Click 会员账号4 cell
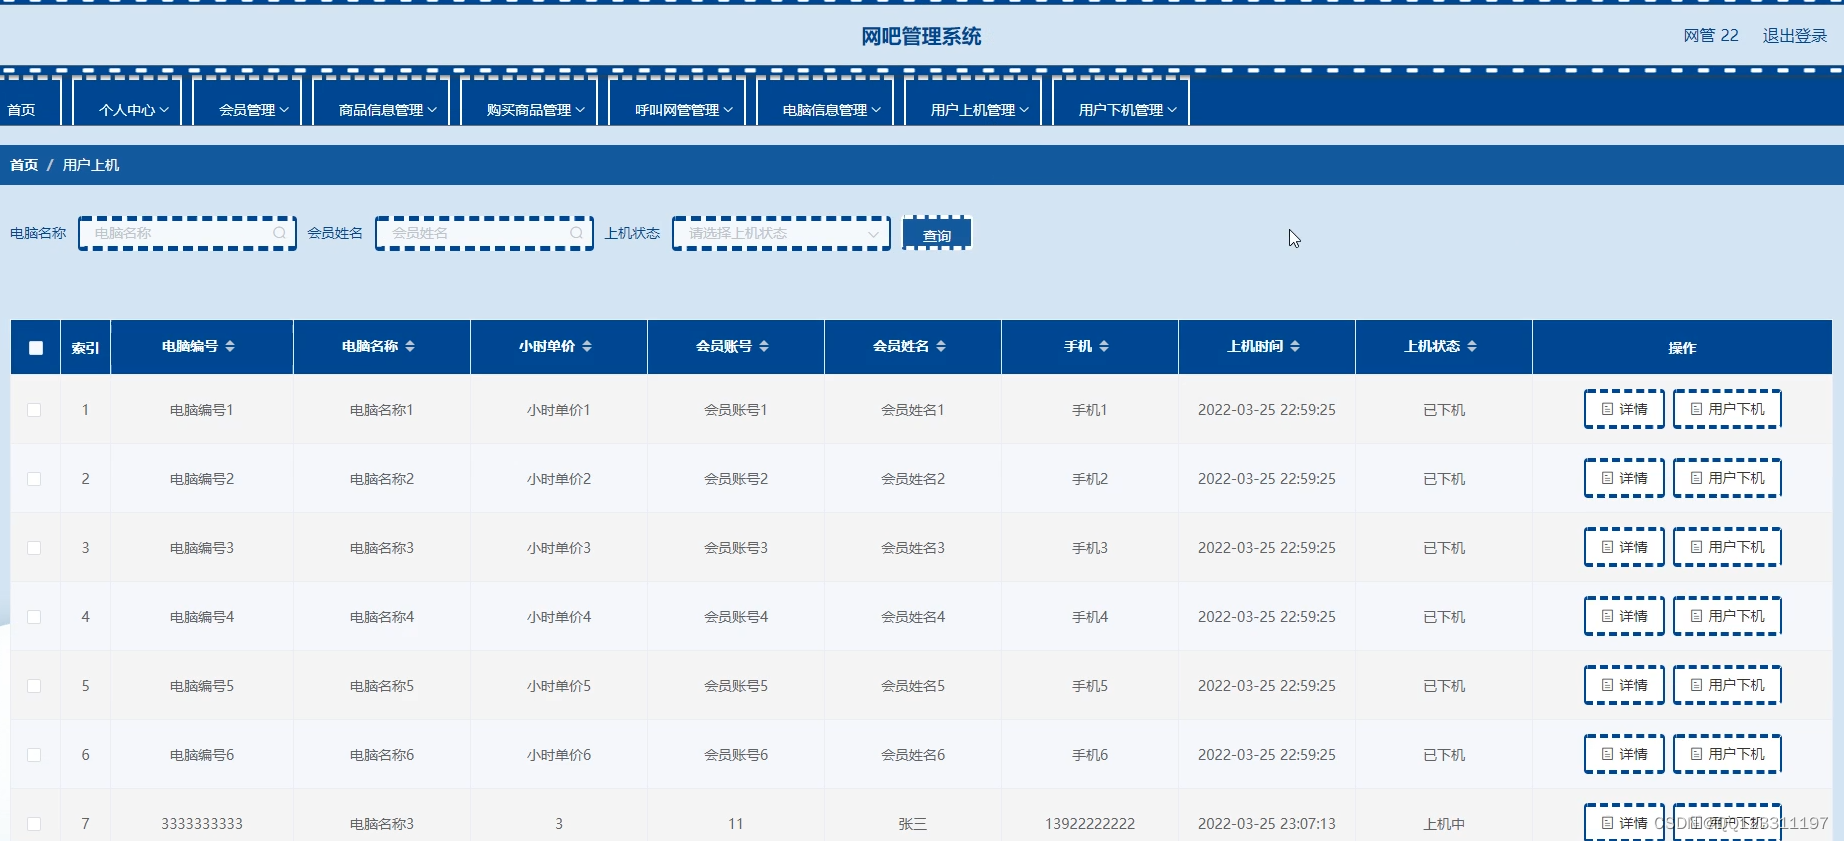1844x841 pixels. click(x=736, y=617)
